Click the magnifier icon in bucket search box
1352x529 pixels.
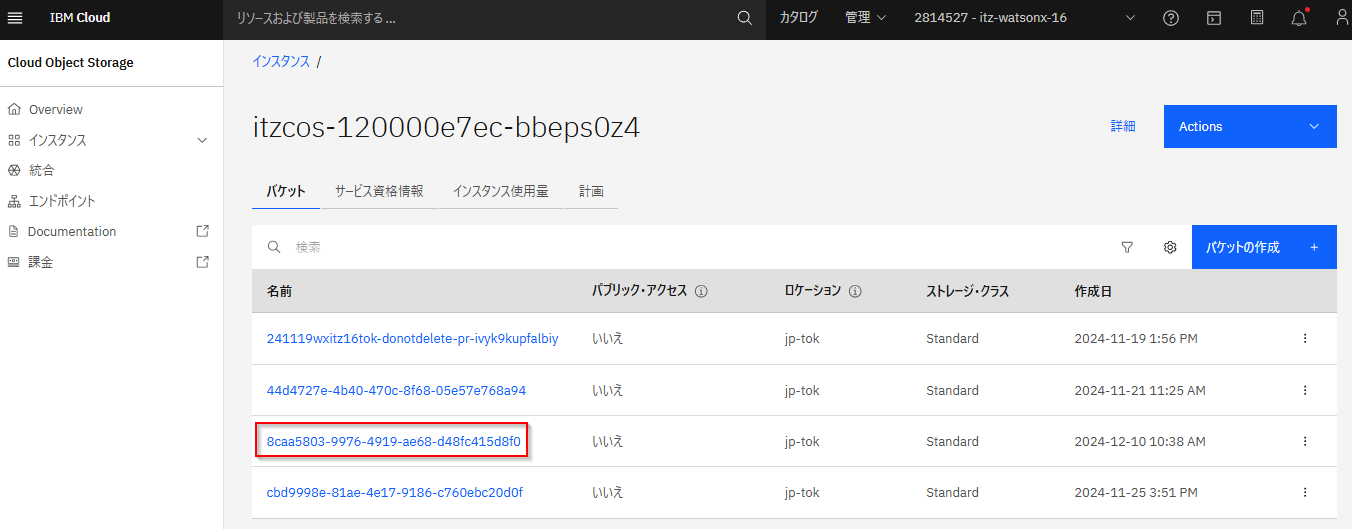tap(274, 247)
